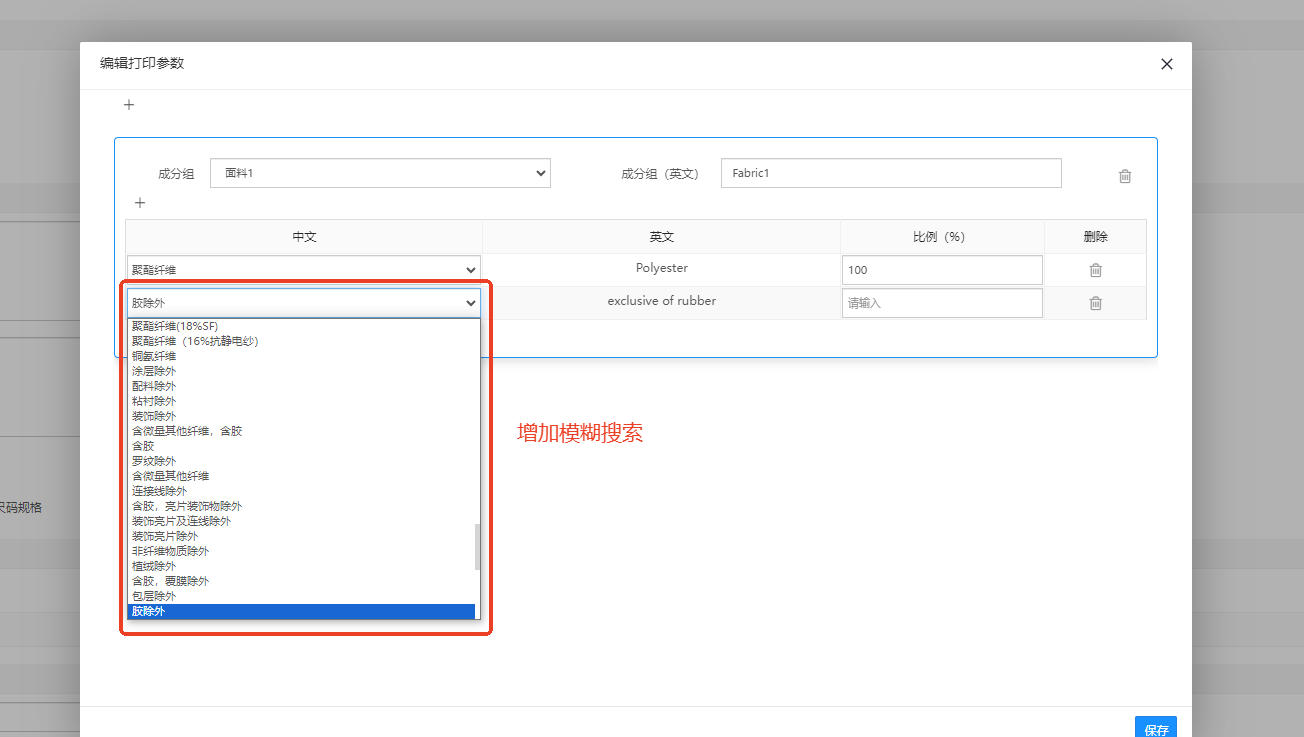The height and width of the screenshot is (737, 1304).
Task: Pick the 包层除外 list option
Action: (x=154, y=596)
